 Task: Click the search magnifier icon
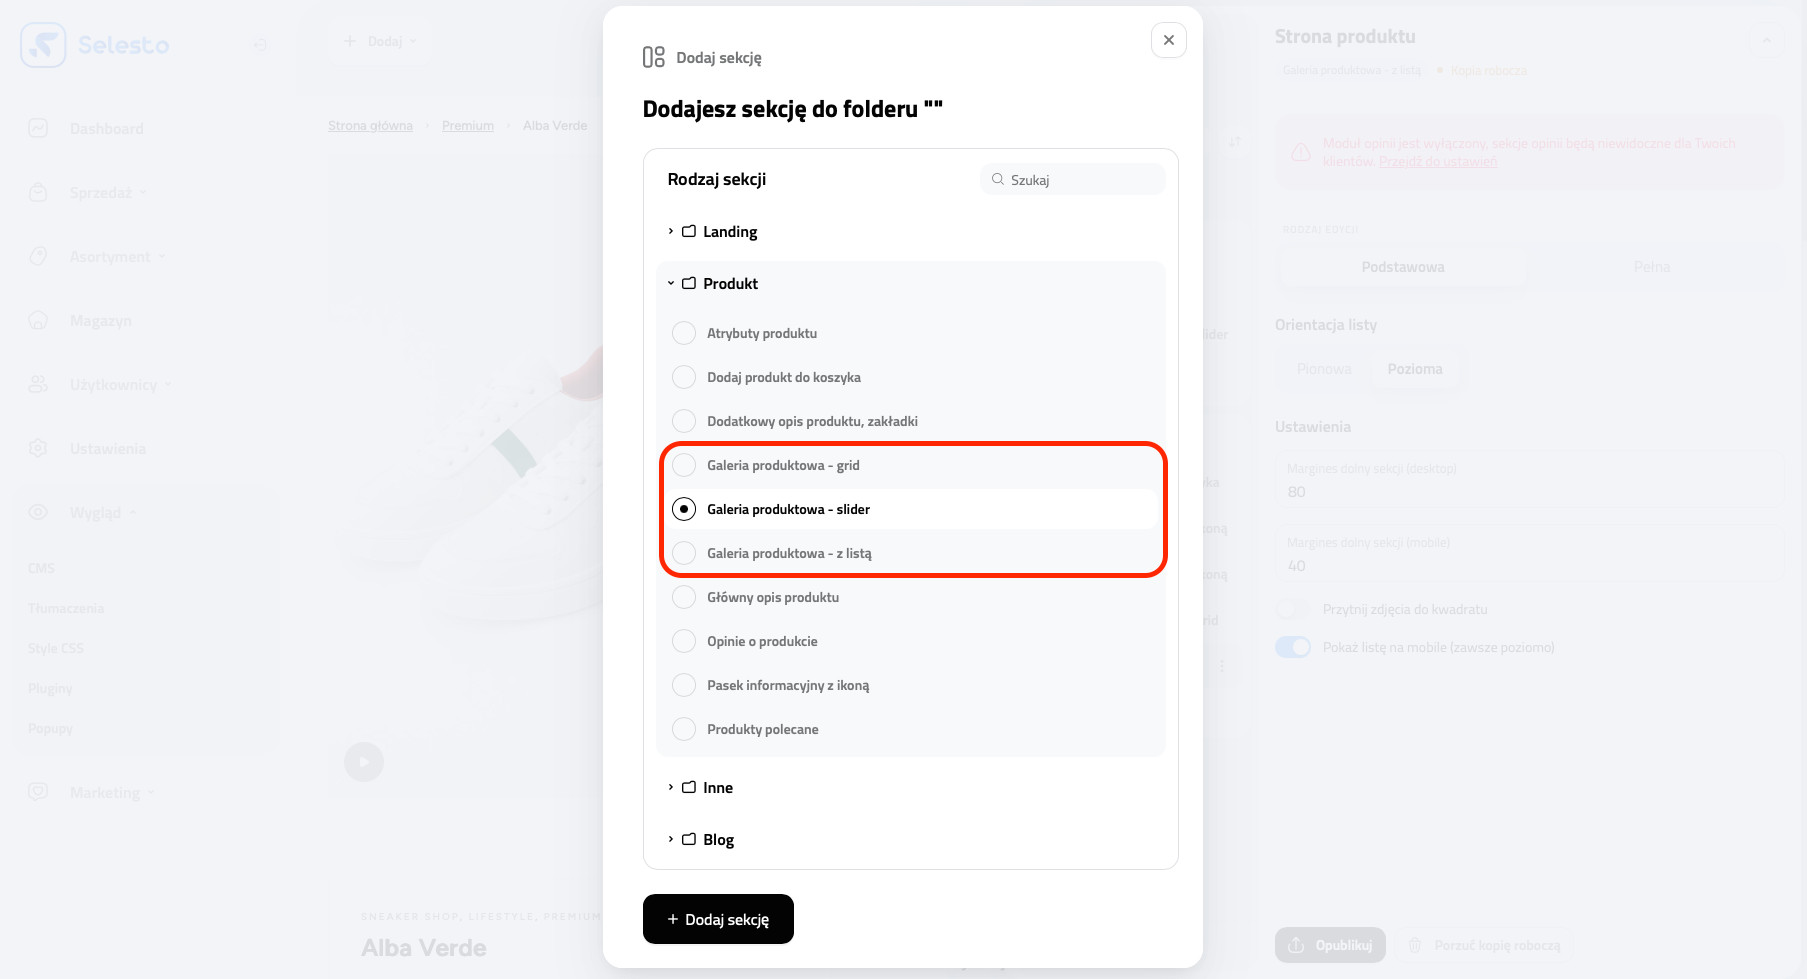coord(997,180)
